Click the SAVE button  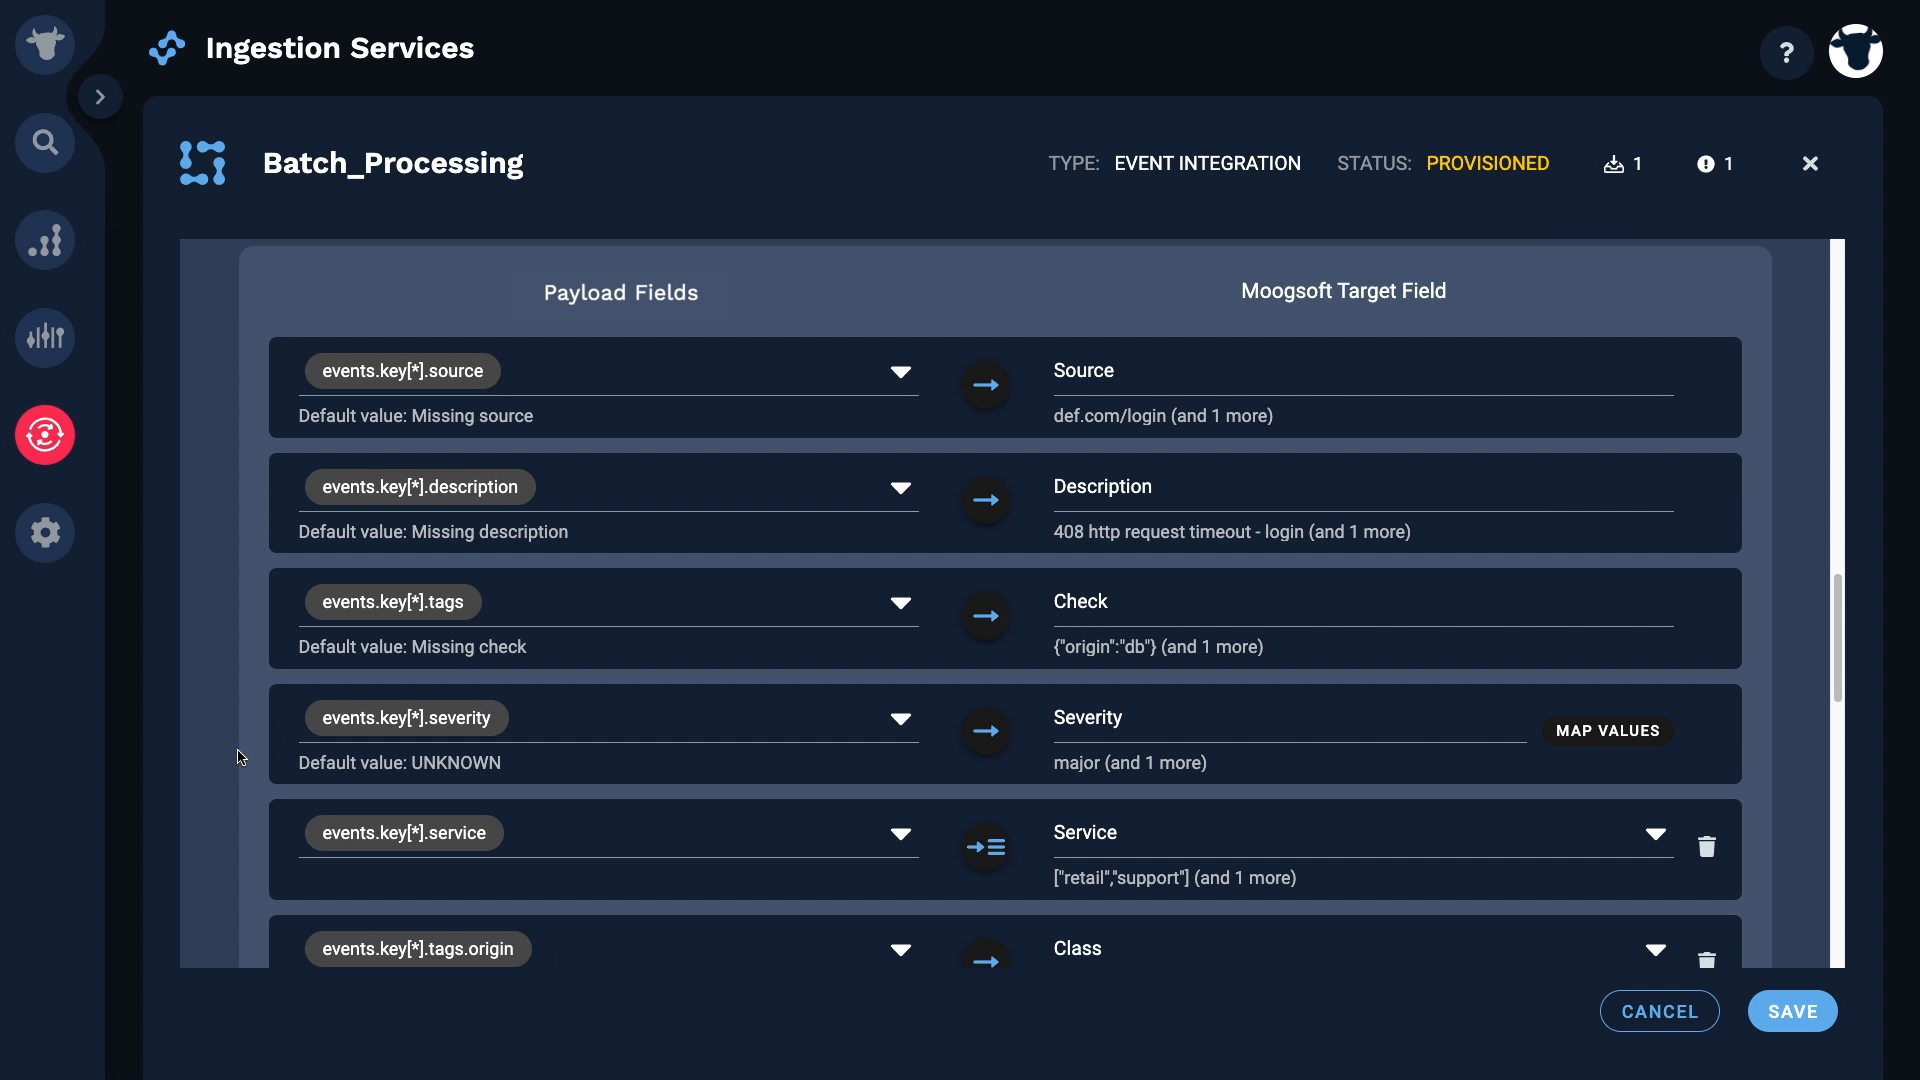(x=1793, y=1011)
